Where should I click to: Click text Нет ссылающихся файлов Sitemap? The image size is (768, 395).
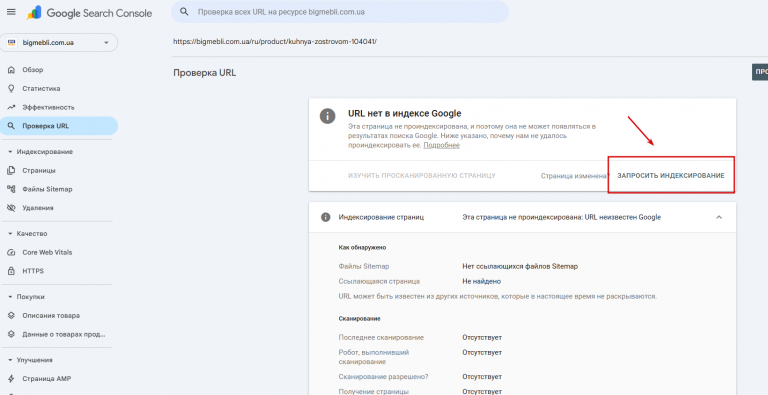pyautogui.click(x=520, y=267)
